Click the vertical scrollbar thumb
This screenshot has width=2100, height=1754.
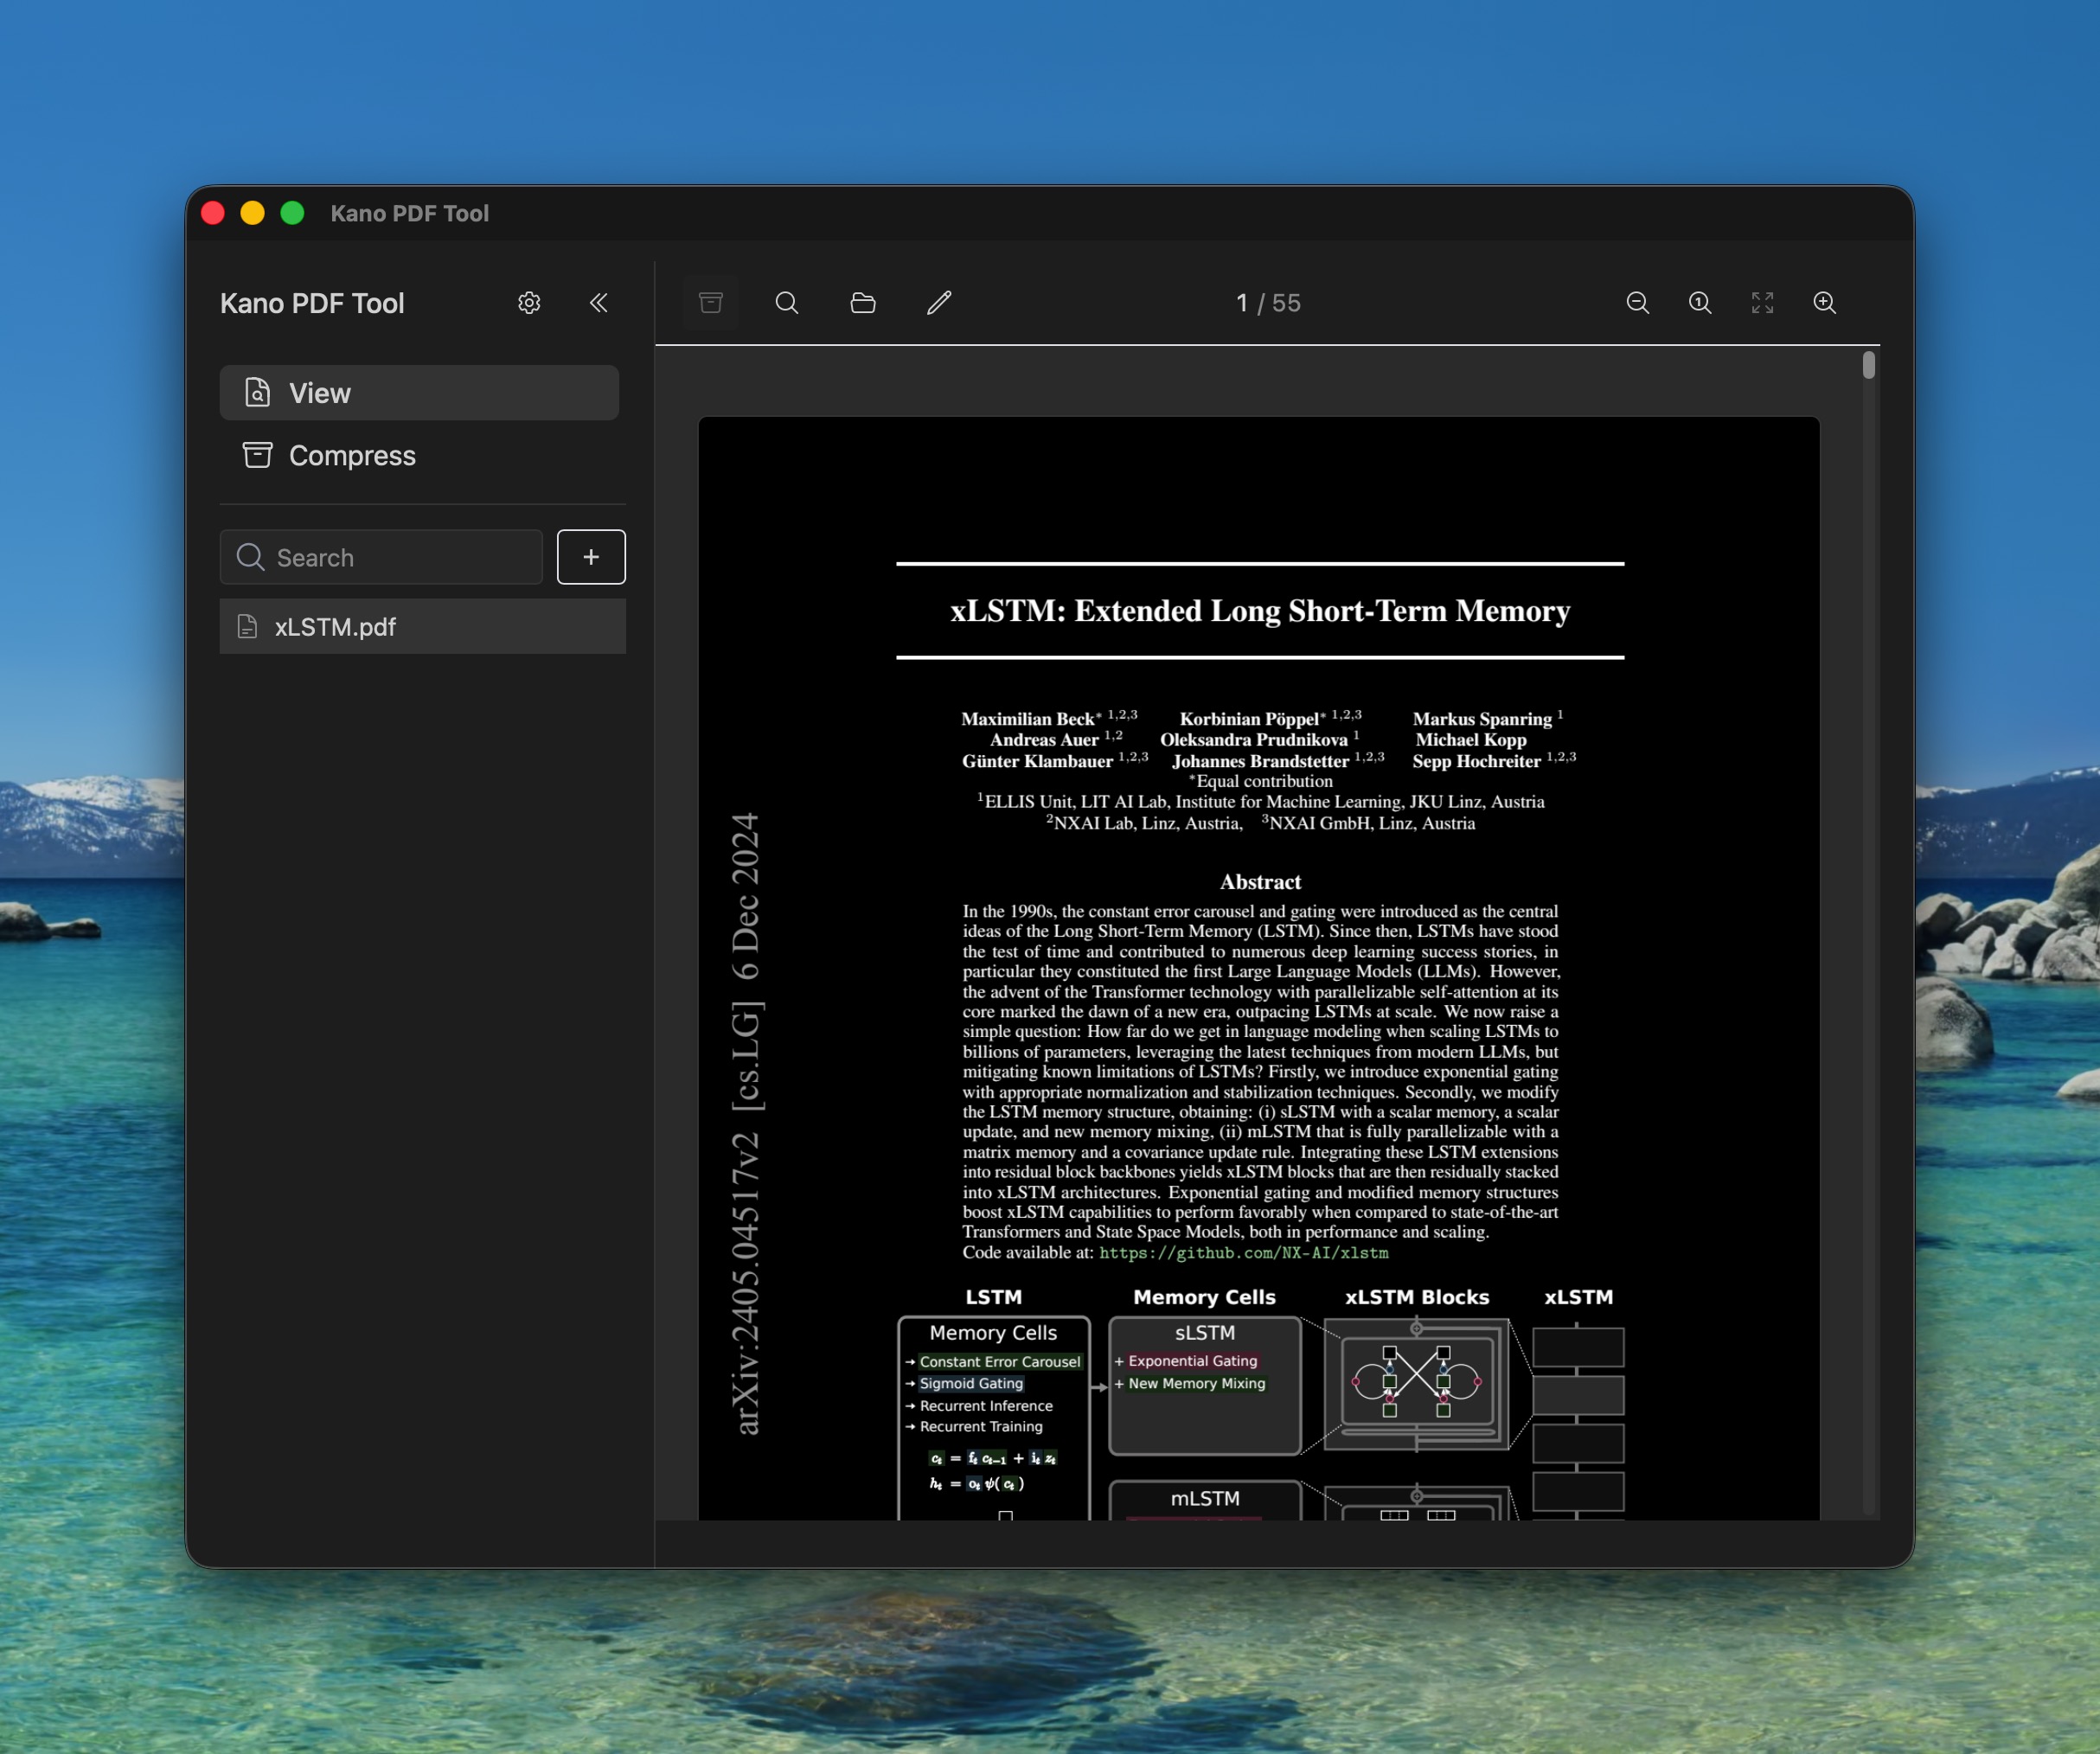pyautogui.click(x=1868, y=365)
